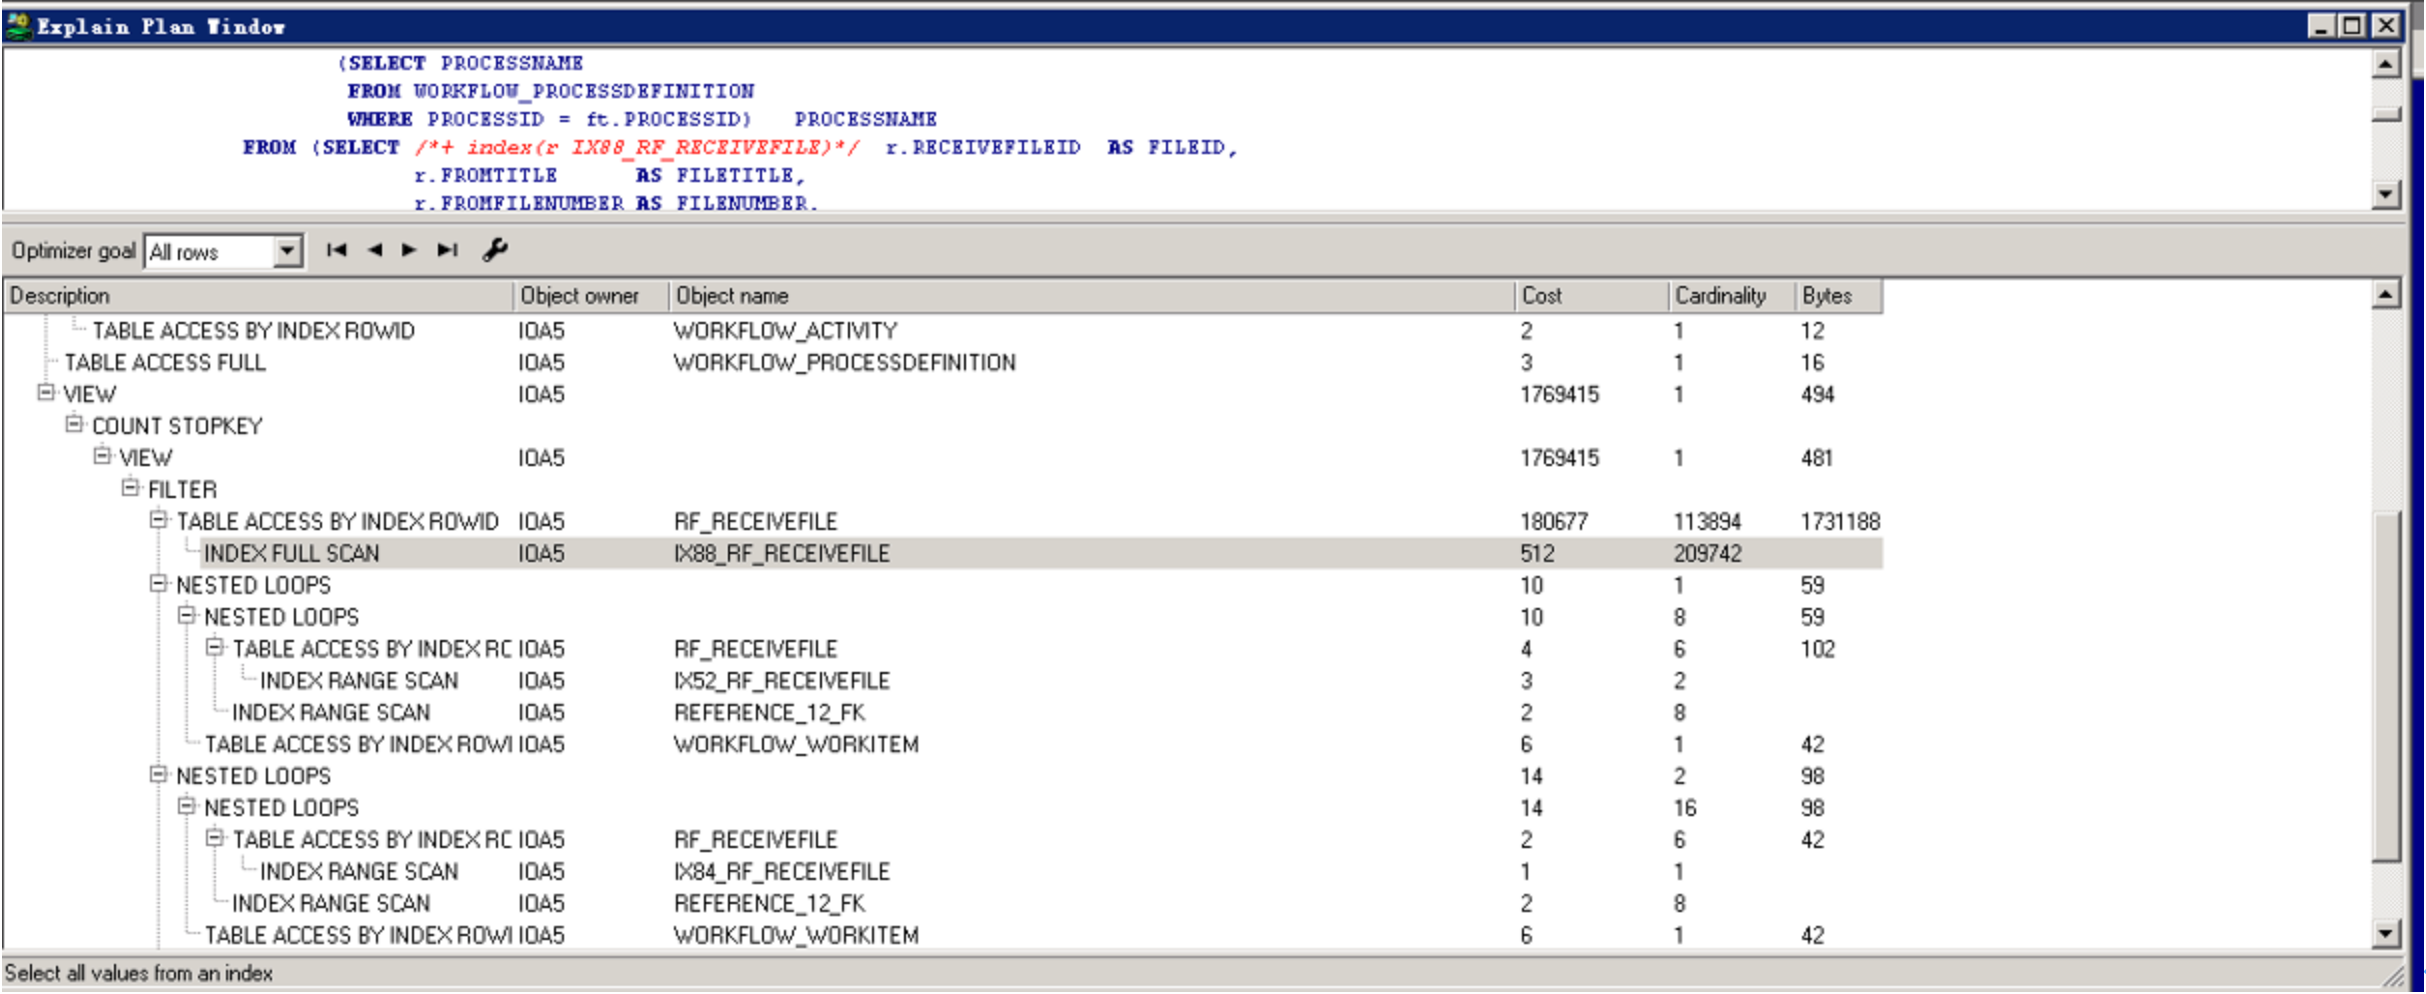Viewport: 2426px width, 994px height.
Task: Collapse NESTED LOOPS node with cardinality 1
Action: click(157, 584)
